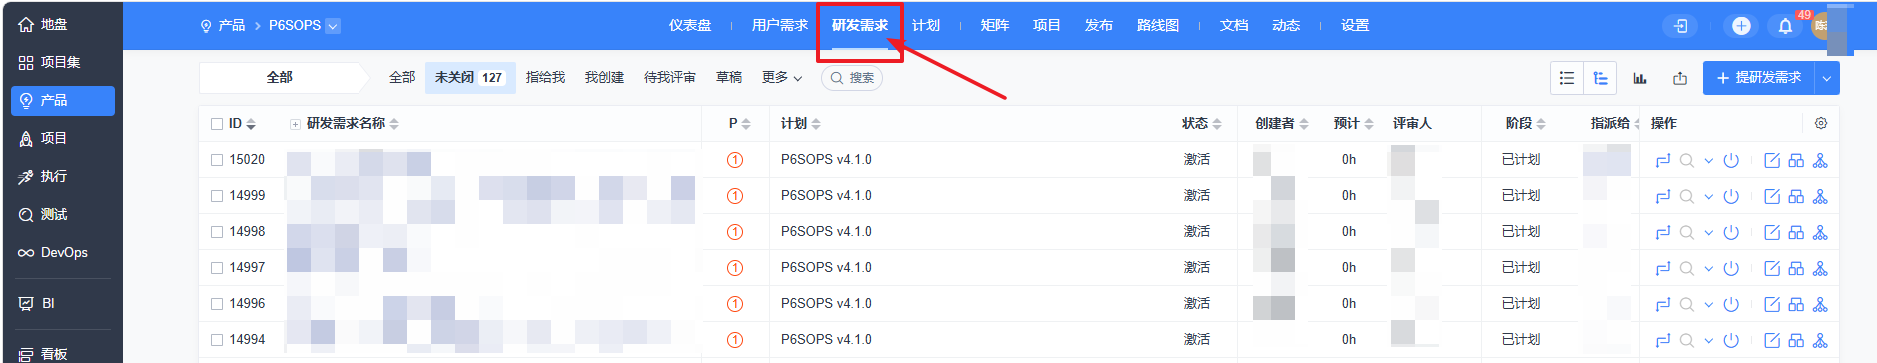
Task: Select the 研发需求 tab
Action: (860, 26)
